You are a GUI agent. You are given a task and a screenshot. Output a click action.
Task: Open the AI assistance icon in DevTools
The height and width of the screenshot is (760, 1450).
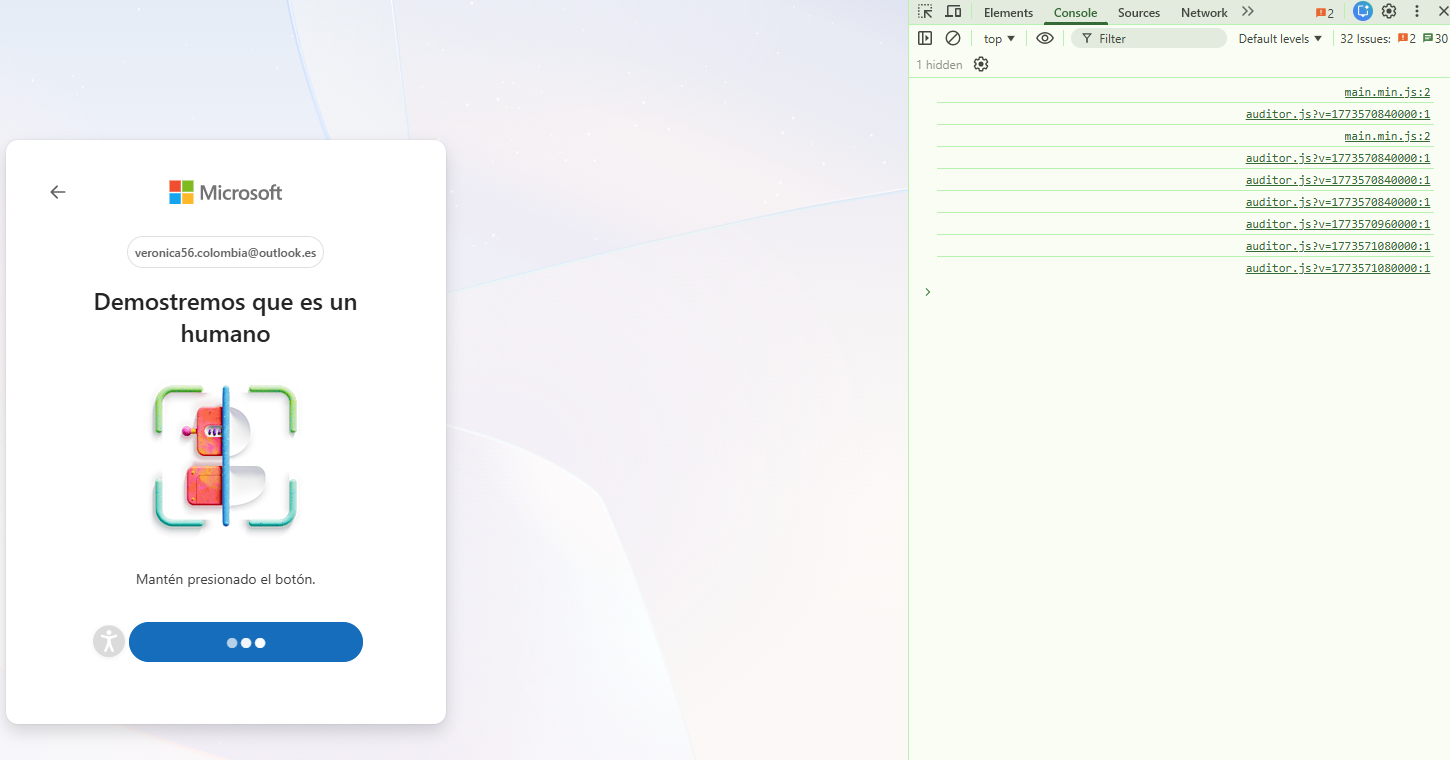point(1362,11)
